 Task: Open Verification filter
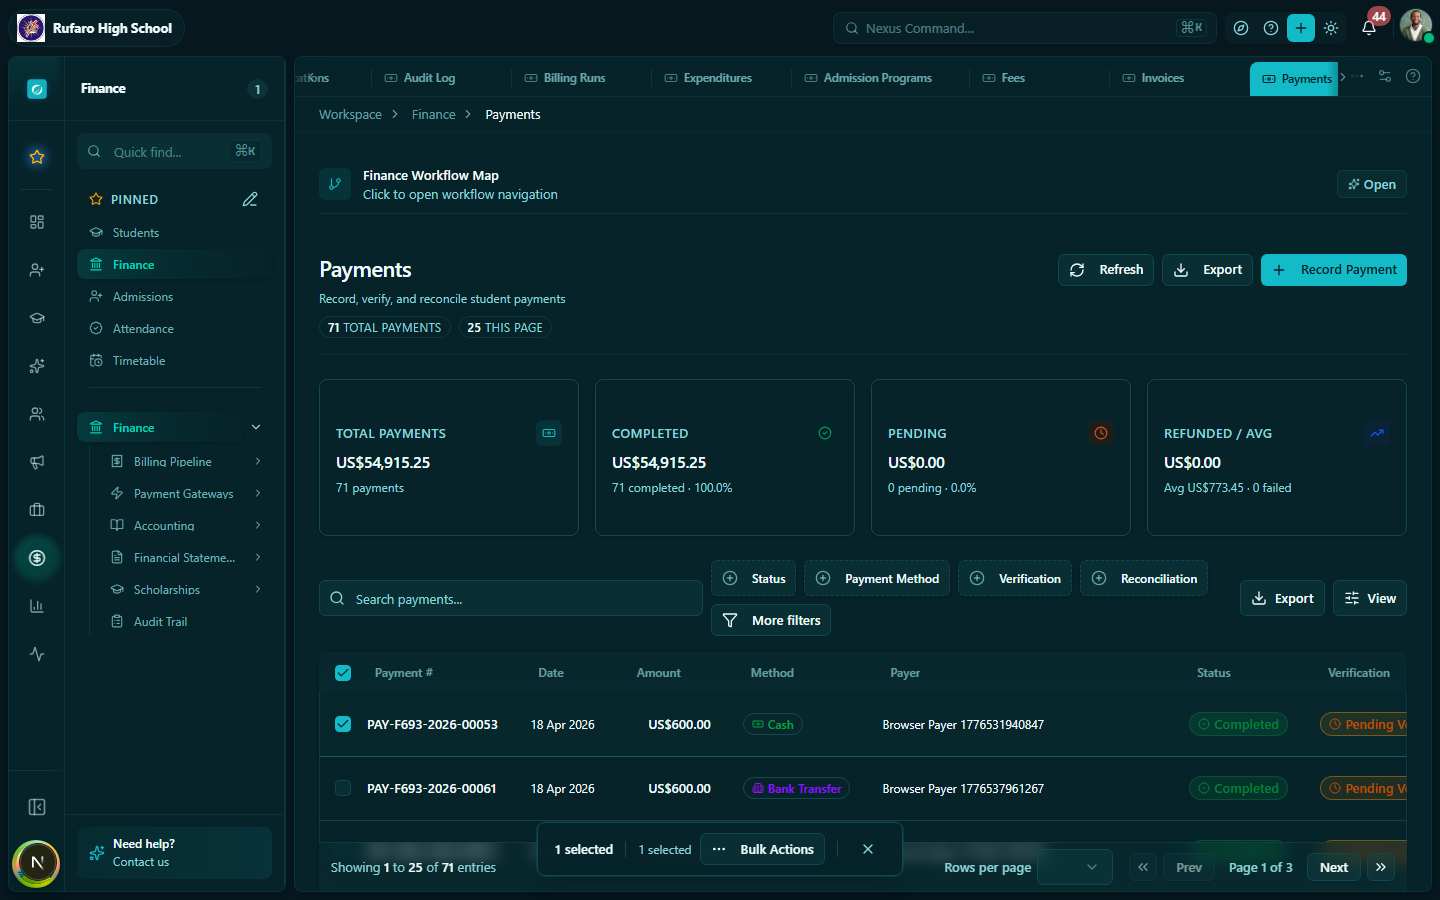pyautogui.click(x=1015, y=578)
